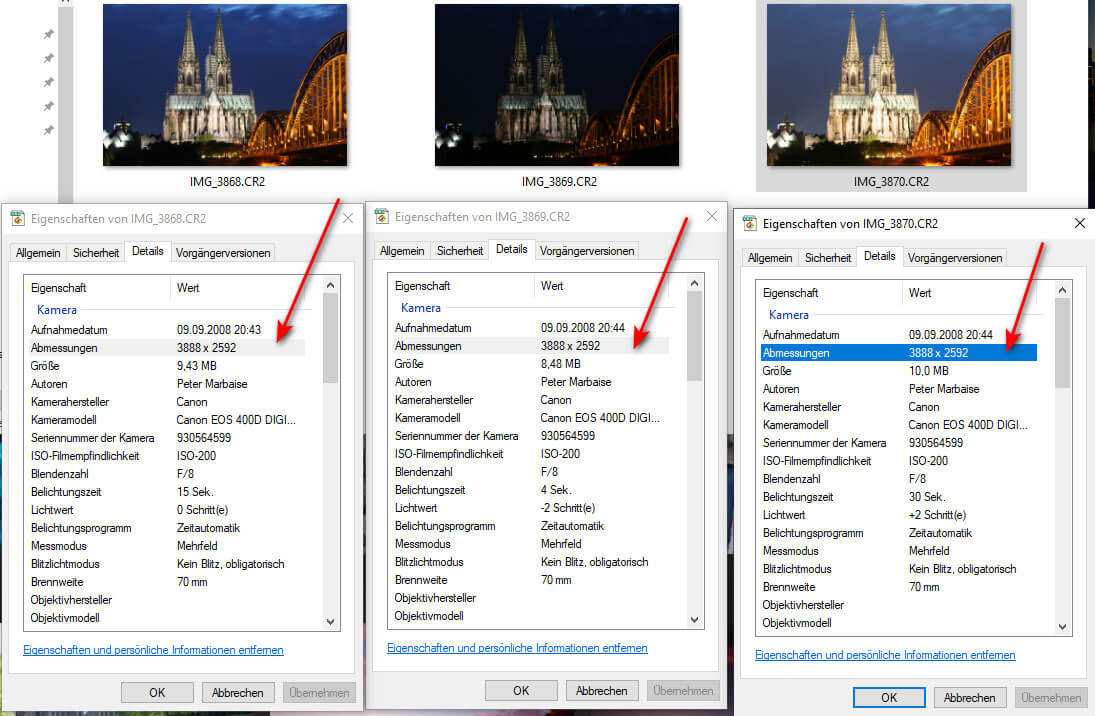Select '9,43 MB' size value in IMG_3868.CR2 dialog

tap(196, 365)
